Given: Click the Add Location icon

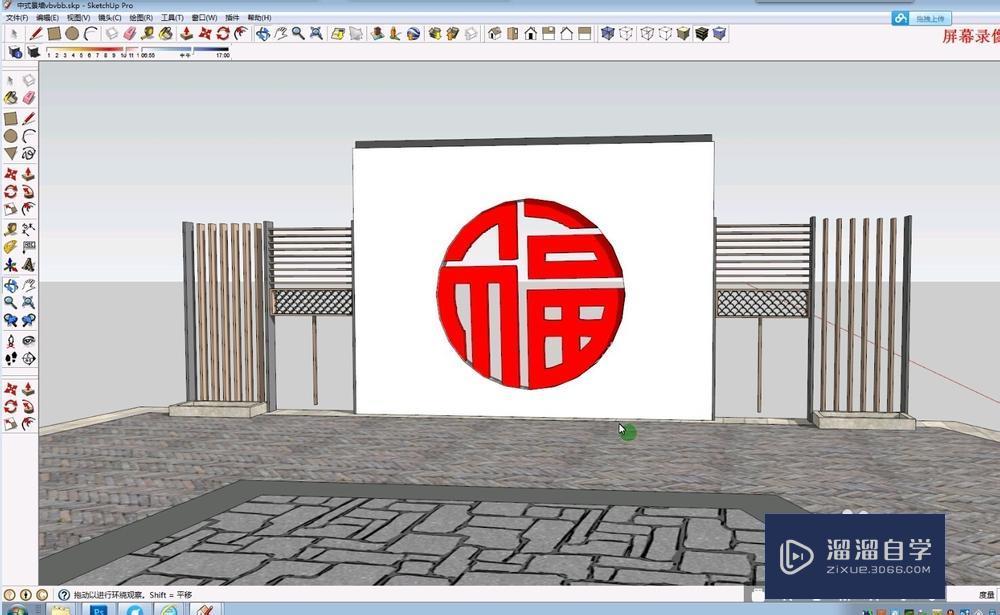Looking at the screenshot, I should coord(337,33).
